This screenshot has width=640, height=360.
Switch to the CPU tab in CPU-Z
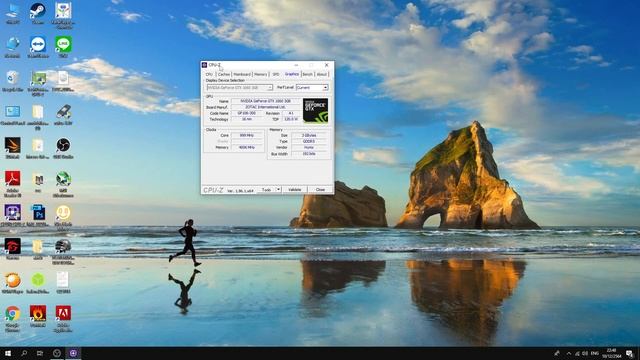pos(209,74)
